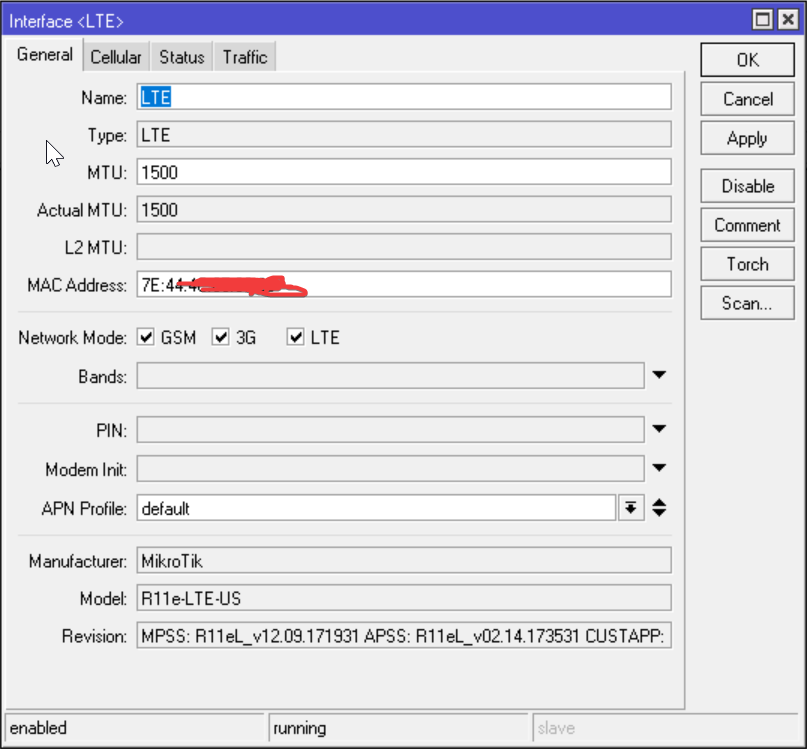
Task: Launch Torch for this interface
Action: (x=747, y=264)
